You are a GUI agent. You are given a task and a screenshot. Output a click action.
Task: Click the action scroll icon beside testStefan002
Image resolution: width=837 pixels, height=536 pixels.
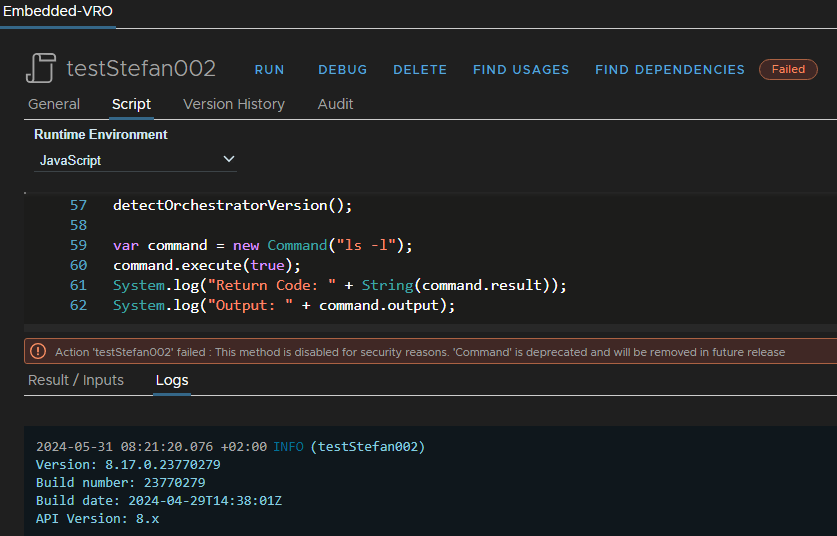[x=40, y=69]
